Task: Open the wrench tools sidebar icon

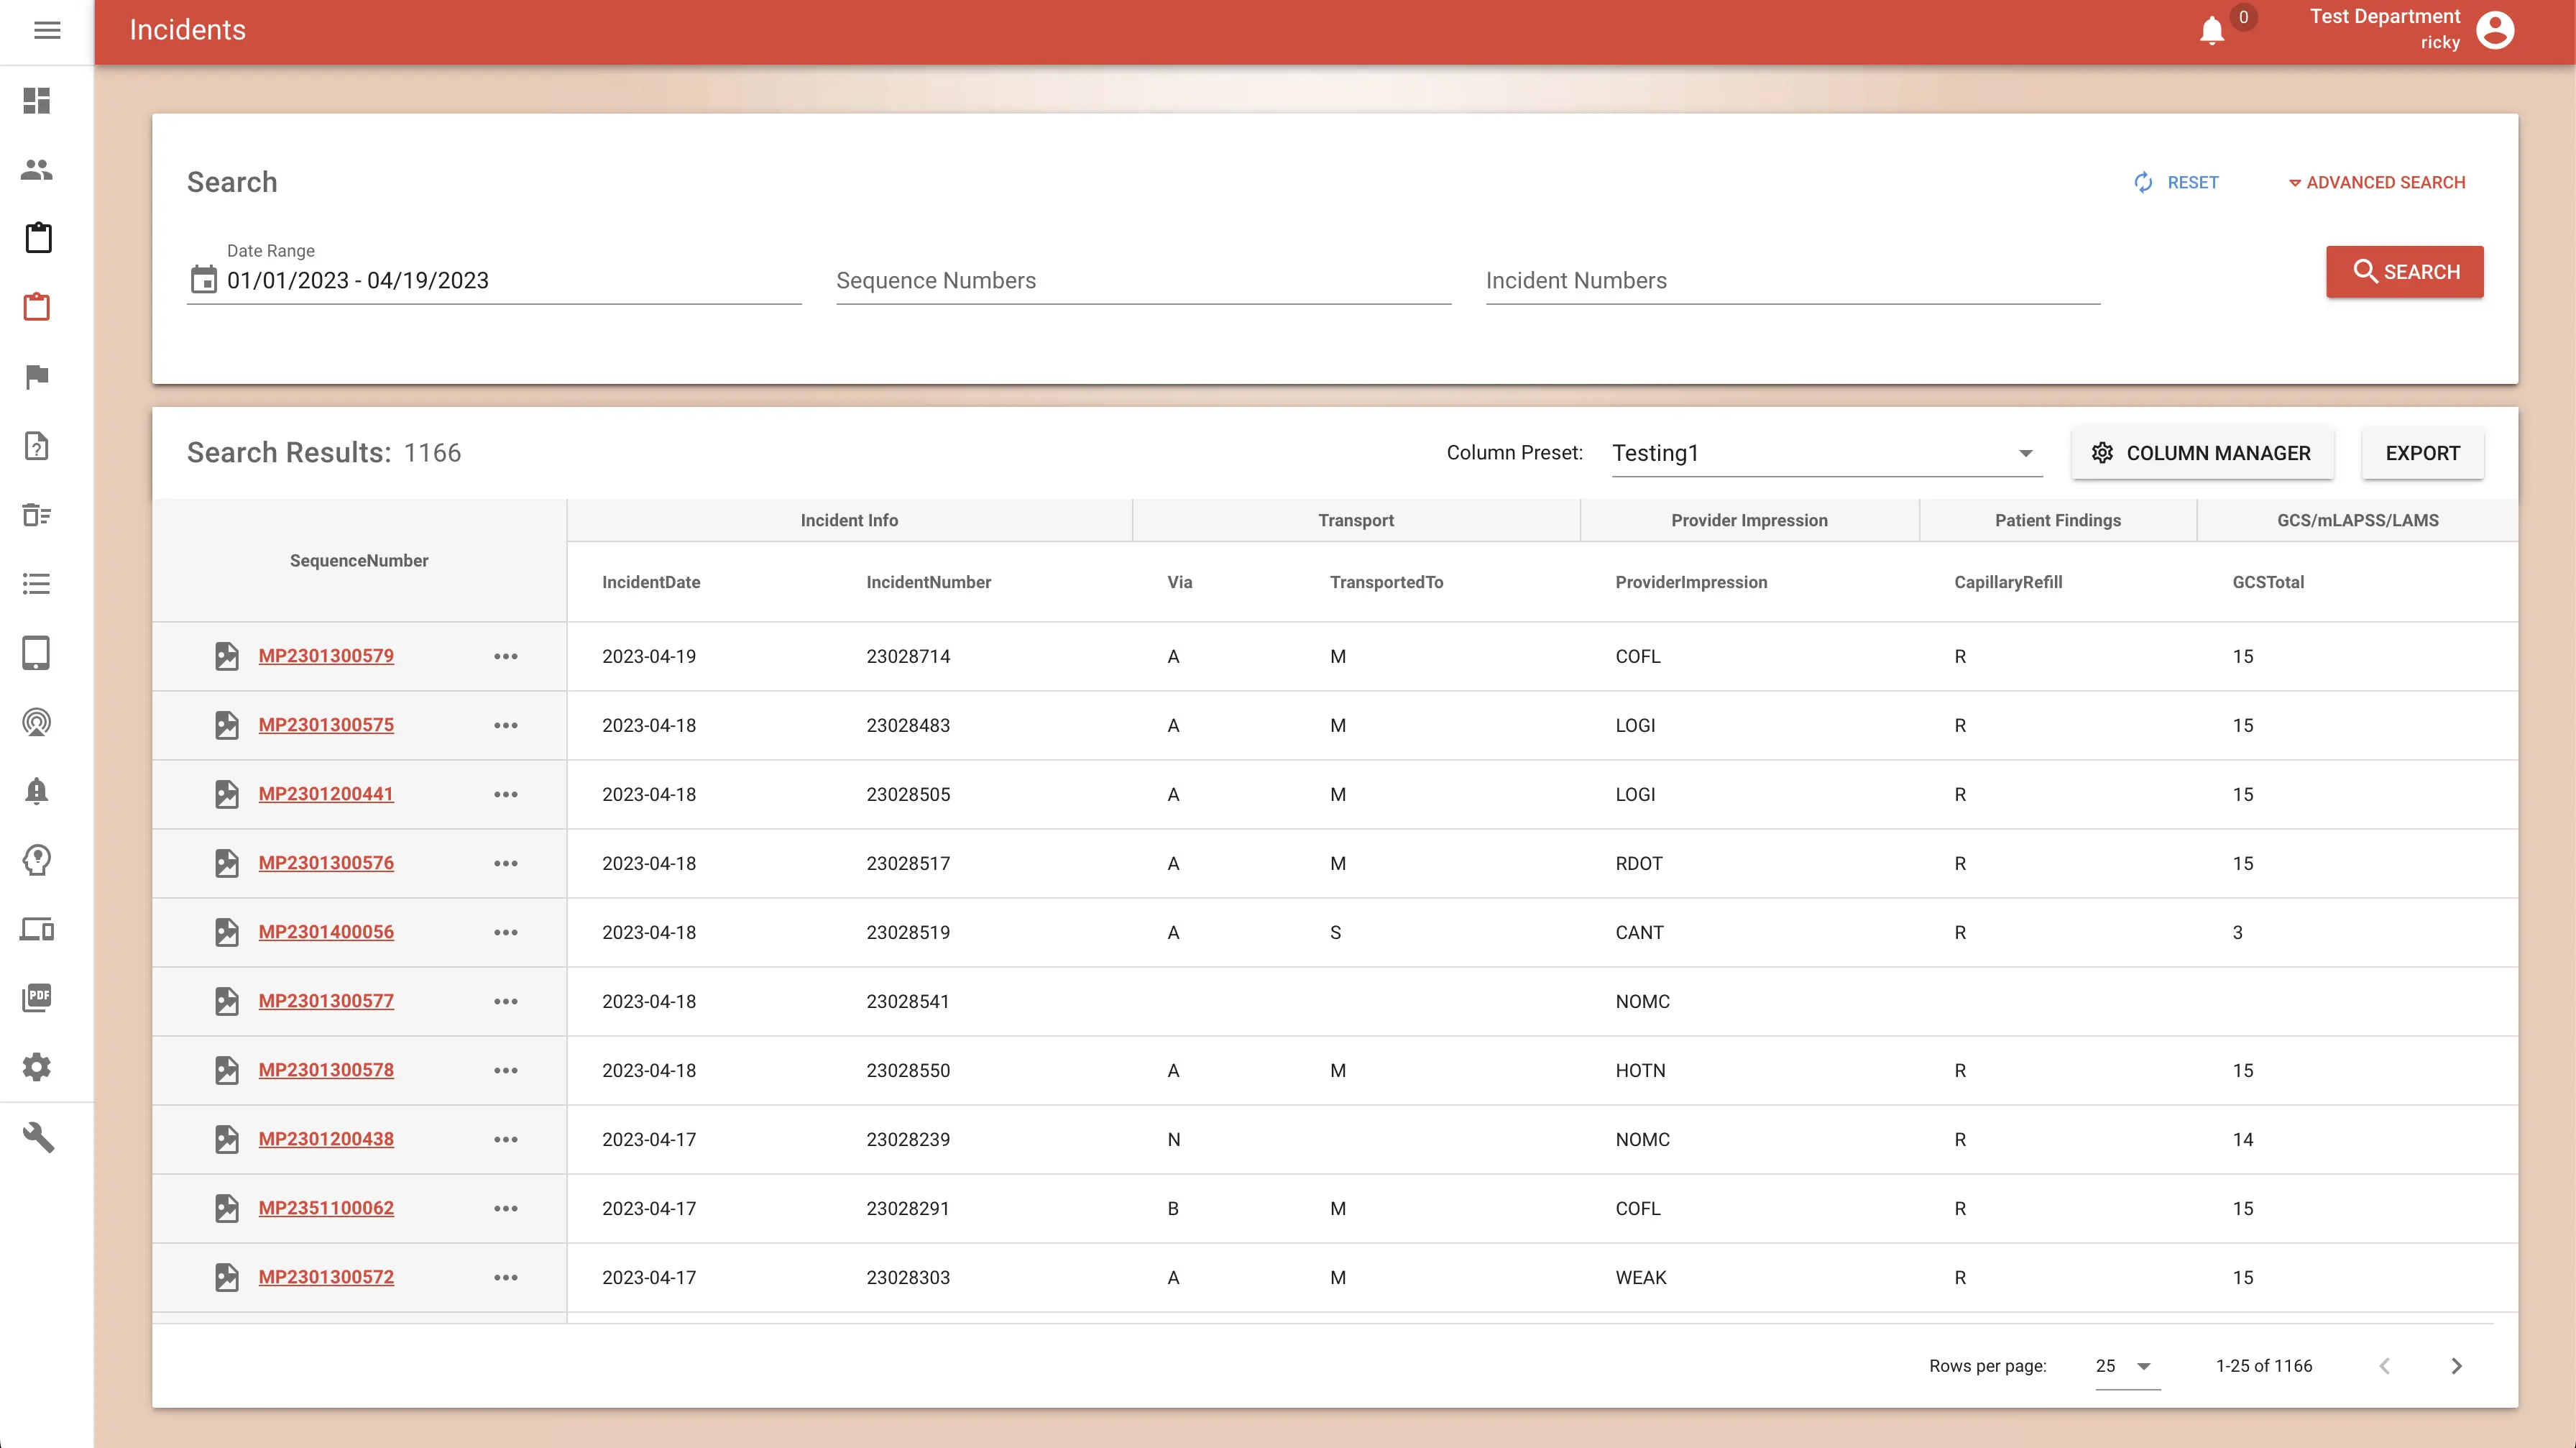Action: point(37,1137)
